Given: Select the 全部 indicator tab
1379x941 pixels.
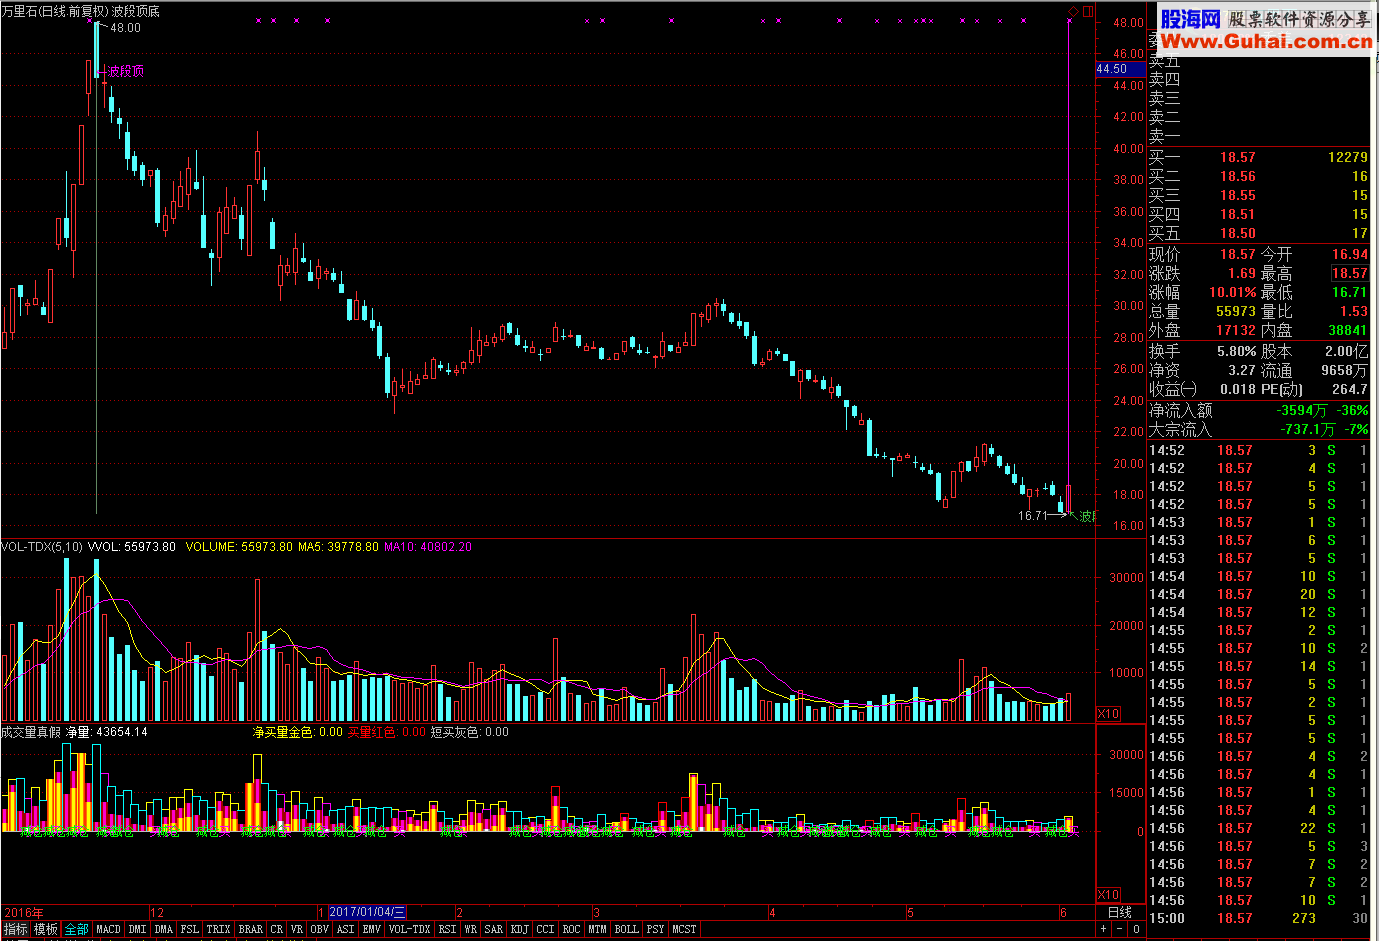Looking at the screenshot, I should pos(77,929).
